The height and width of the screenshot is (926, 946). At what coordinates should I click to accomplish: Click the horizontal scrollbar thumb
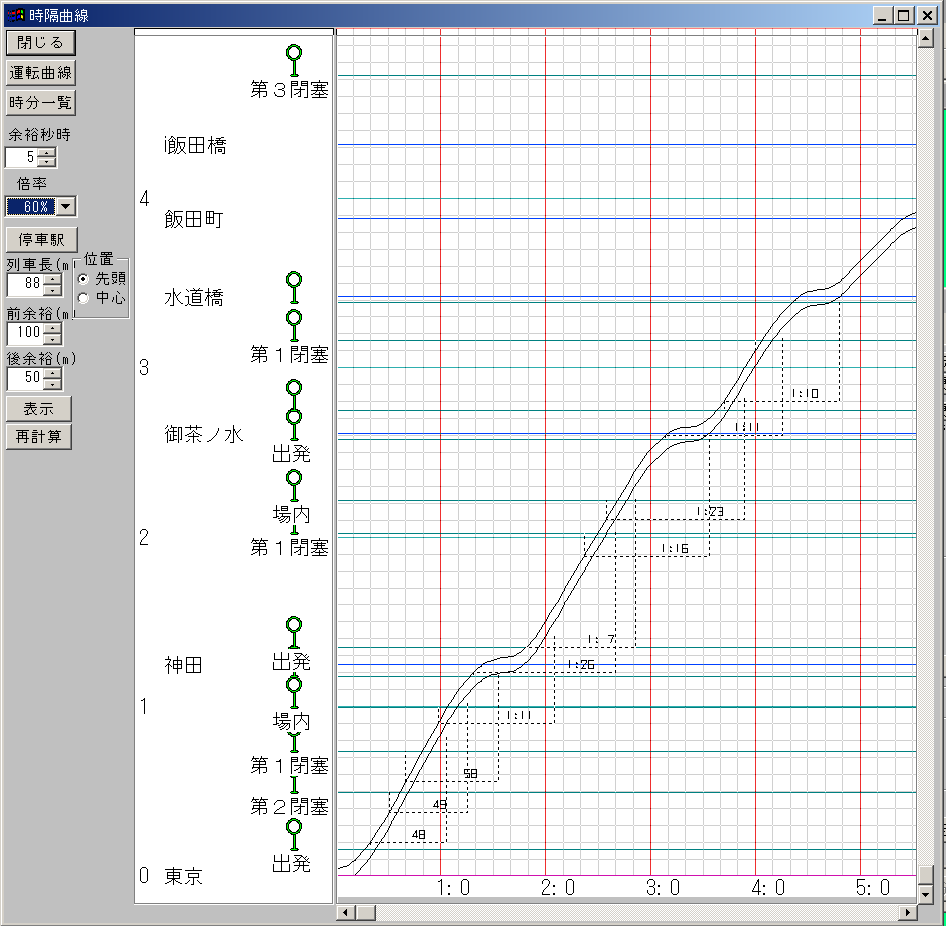[x=364, y=912]
